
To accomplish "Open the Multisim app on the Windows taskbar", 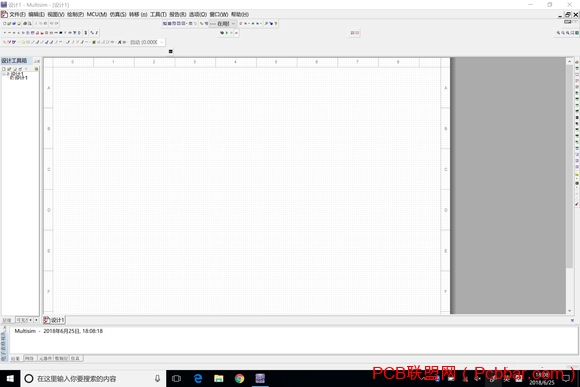I will tap(260, 378).
